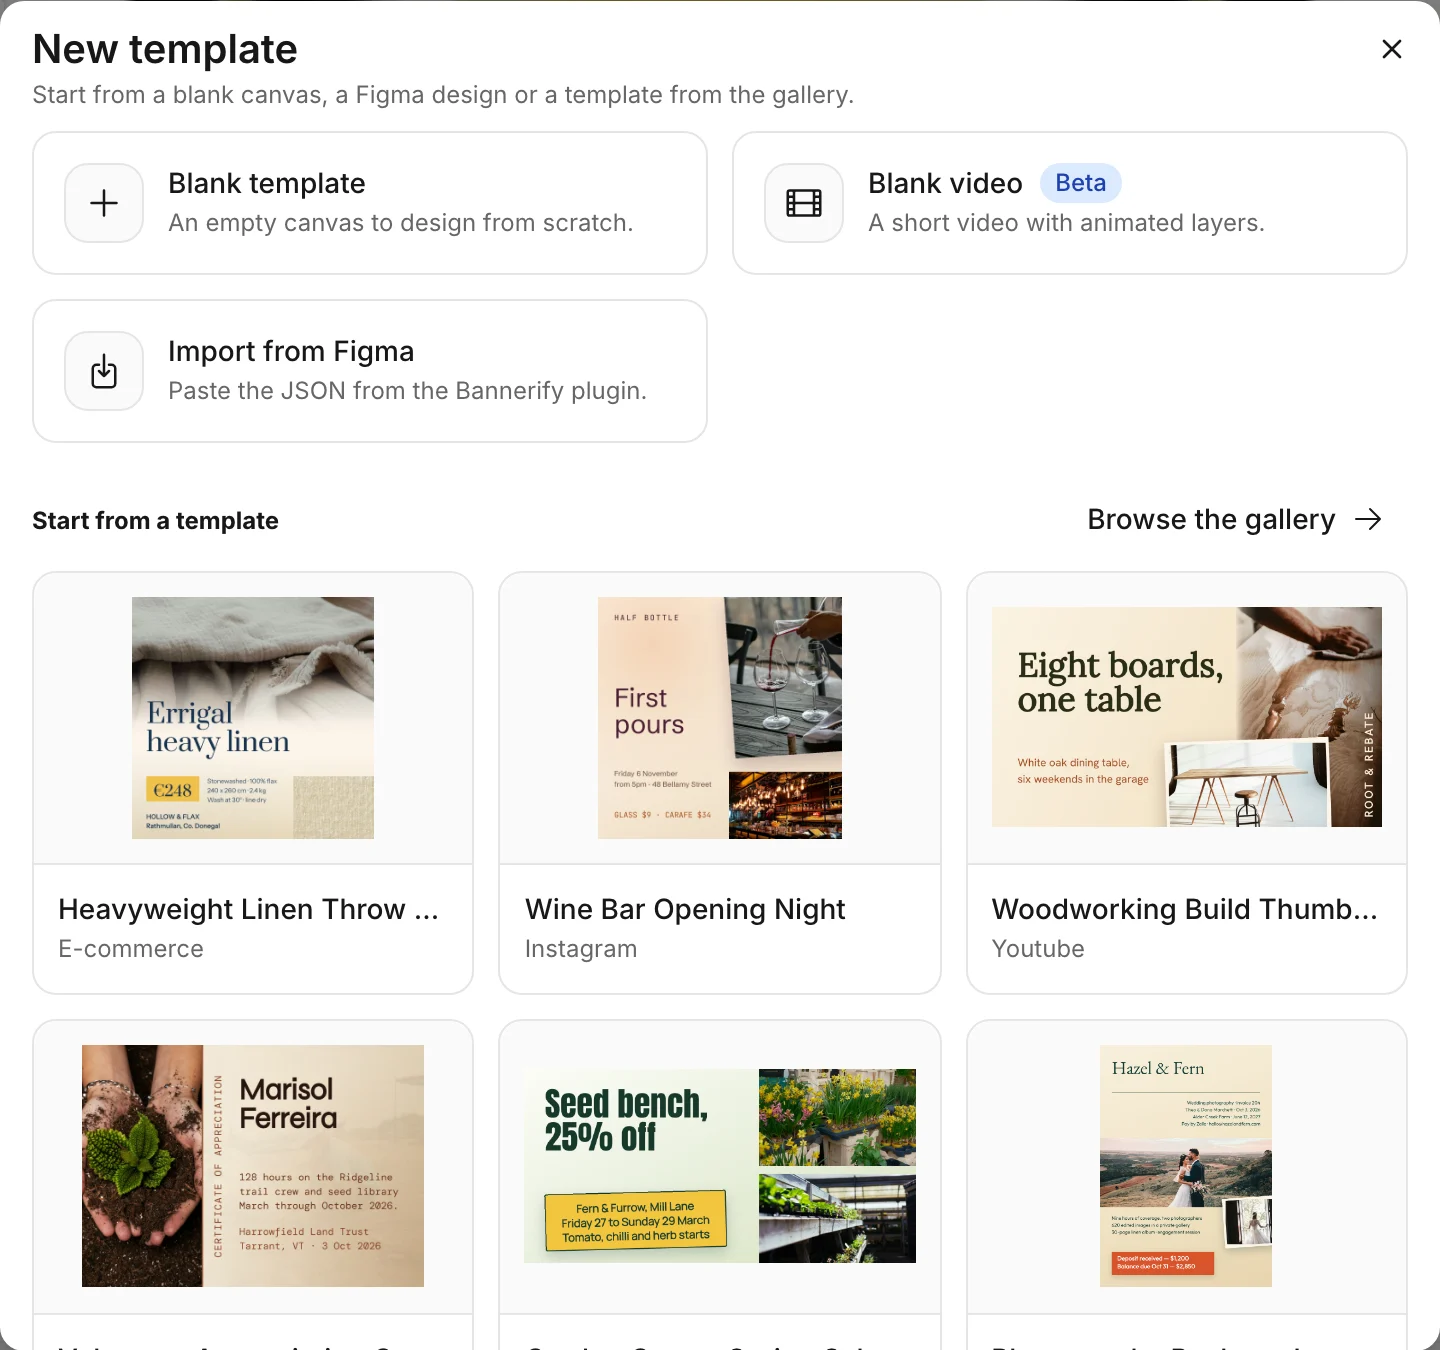Image resolution: width=1440 pixels, height=1350 pixels.
Task: Click the Blank template title text
Action: pos(267,183)
